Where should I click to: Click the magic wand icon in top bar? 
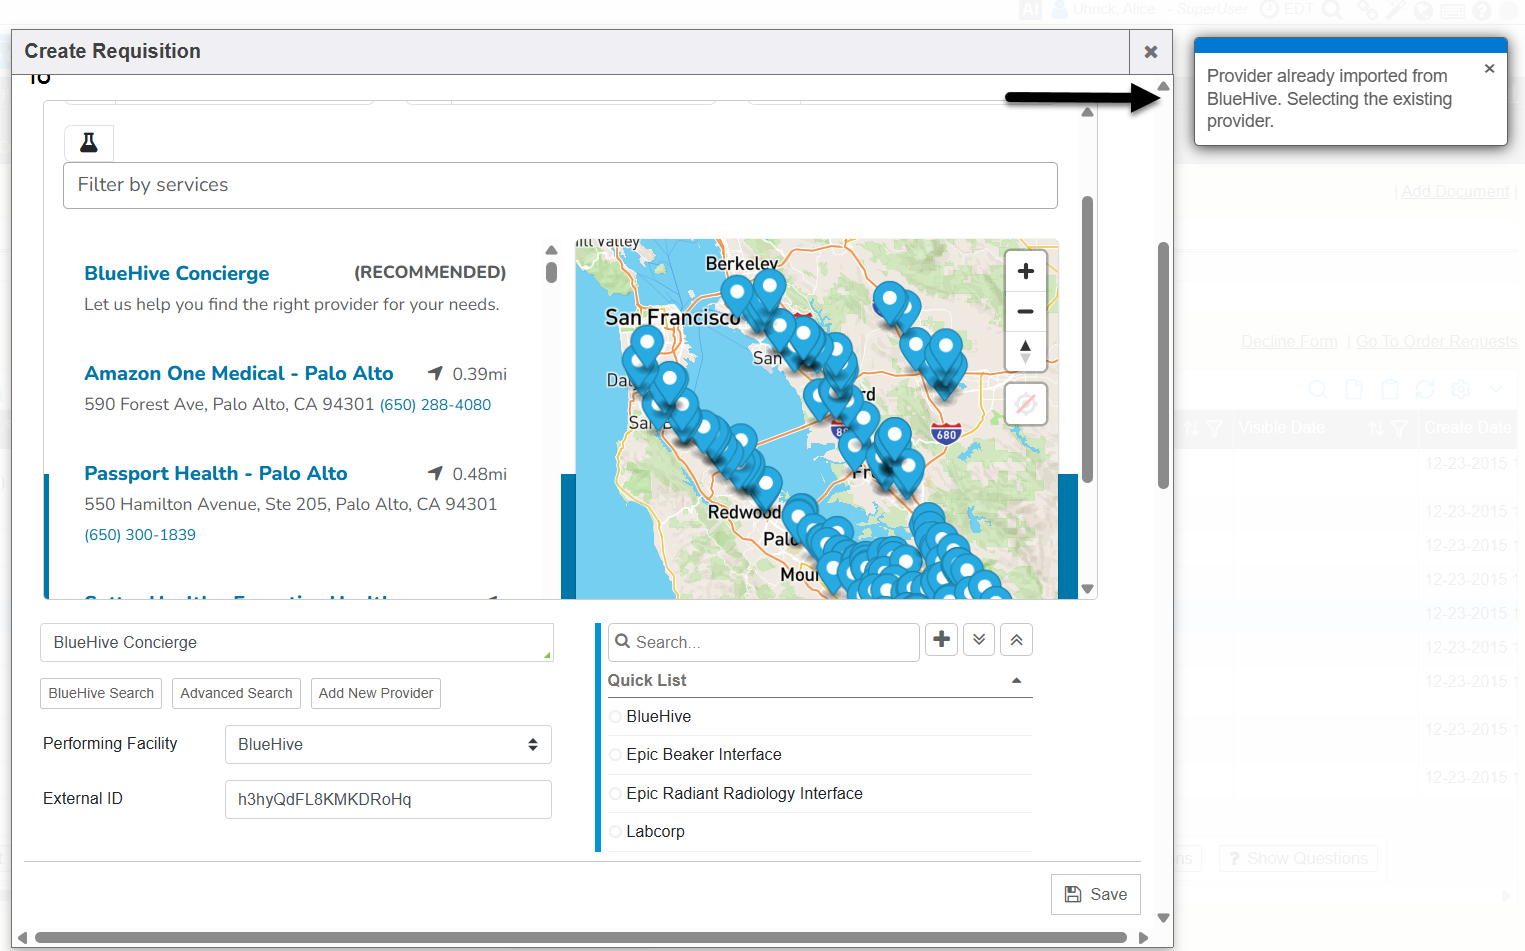click(1395, 10)
